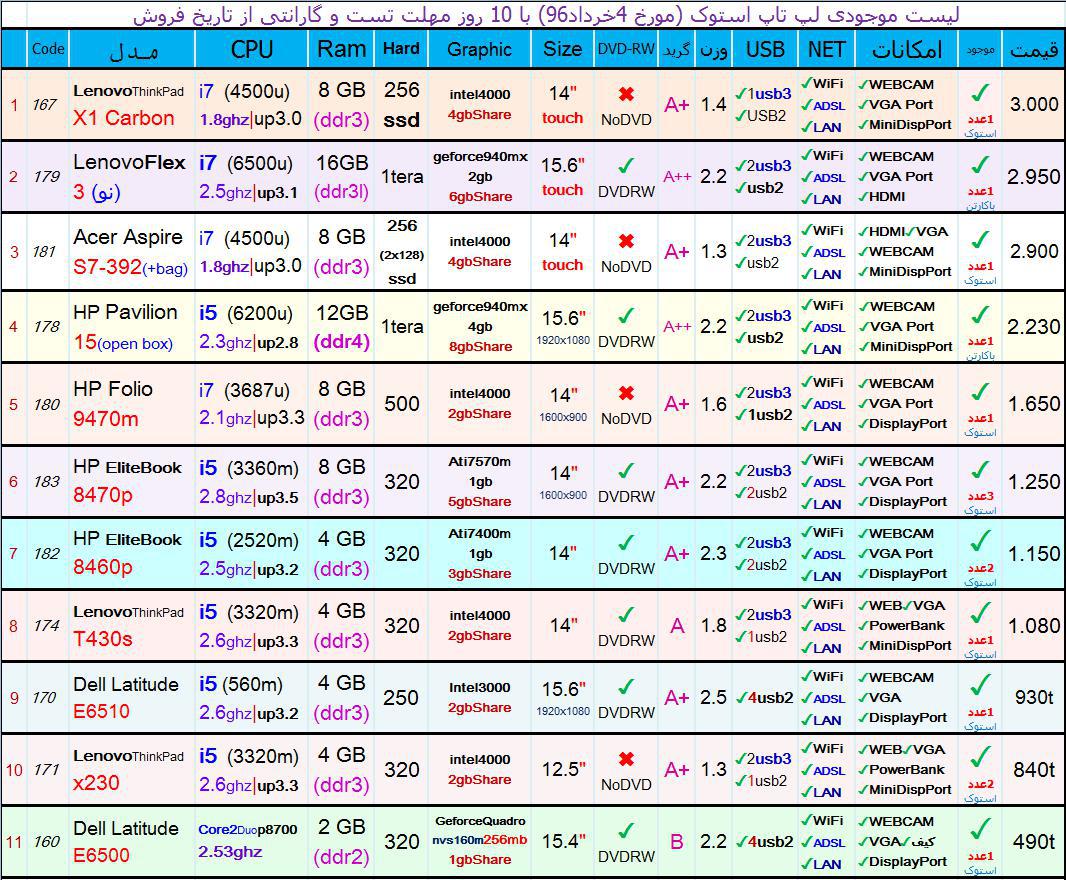This screenshot has width=1066, height=880.
Task: Click the green DVDRW checkmark for EliteBook 8470p
Action: coord(626,471)
